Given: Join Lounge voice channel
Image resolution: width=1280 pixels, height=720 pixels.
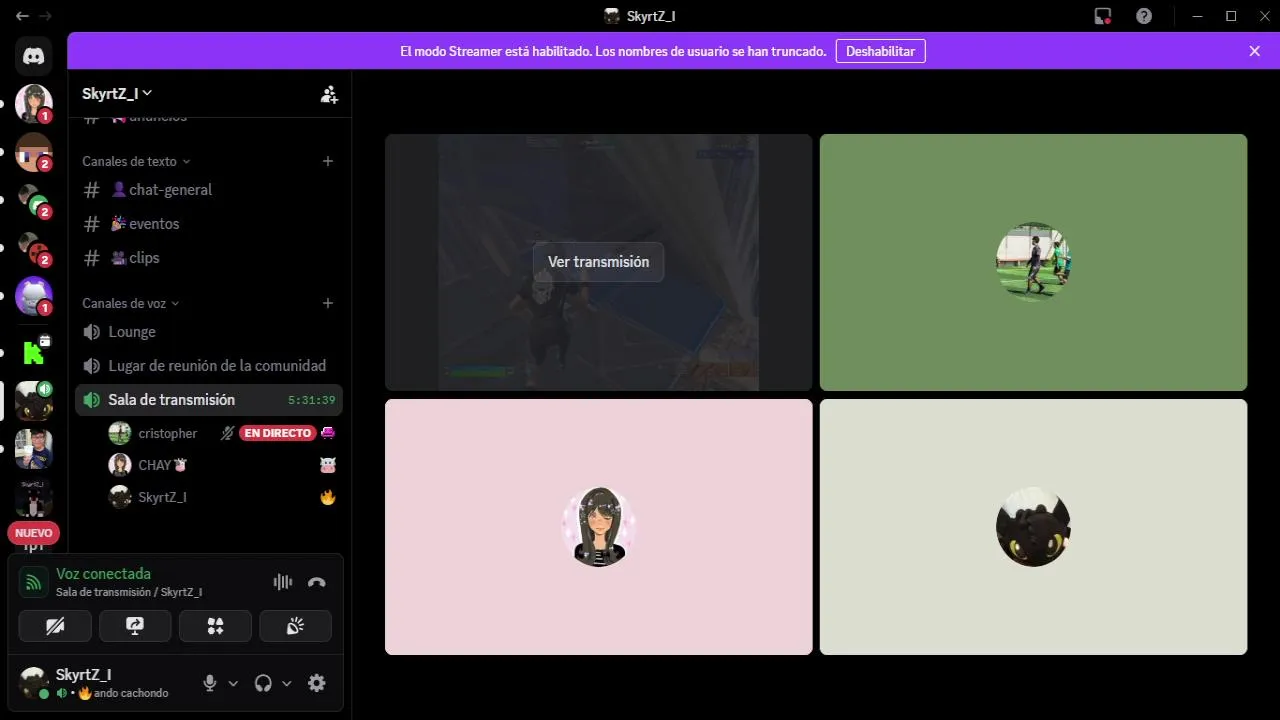Looking at the screenshot, I should (x=209, y=332).
